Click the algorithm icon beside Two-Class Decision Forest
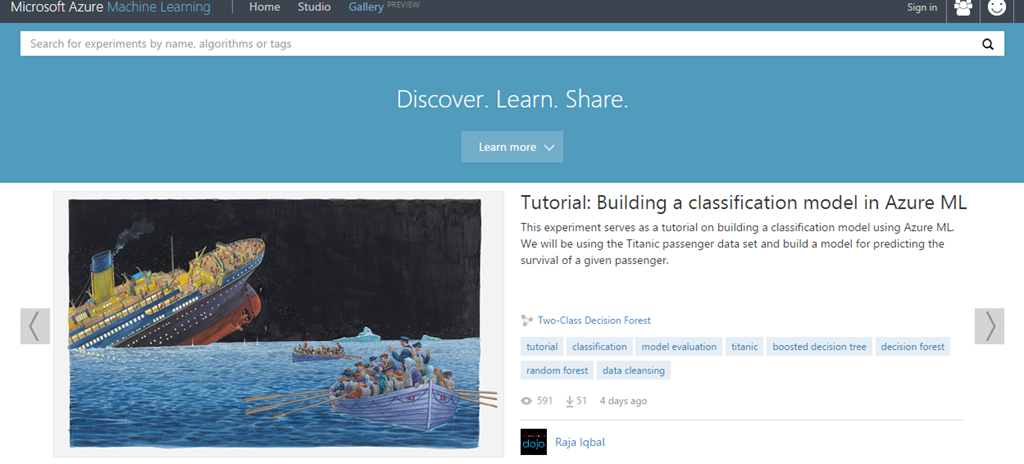This screenshot has height=464, width=1024. click(x=527, y=320)
